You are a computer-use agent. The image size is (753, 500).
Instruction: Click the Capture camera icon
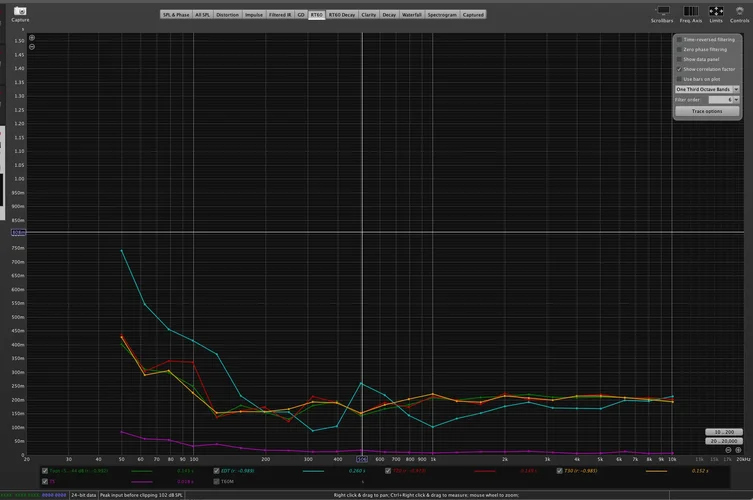(x=19, y=11)
